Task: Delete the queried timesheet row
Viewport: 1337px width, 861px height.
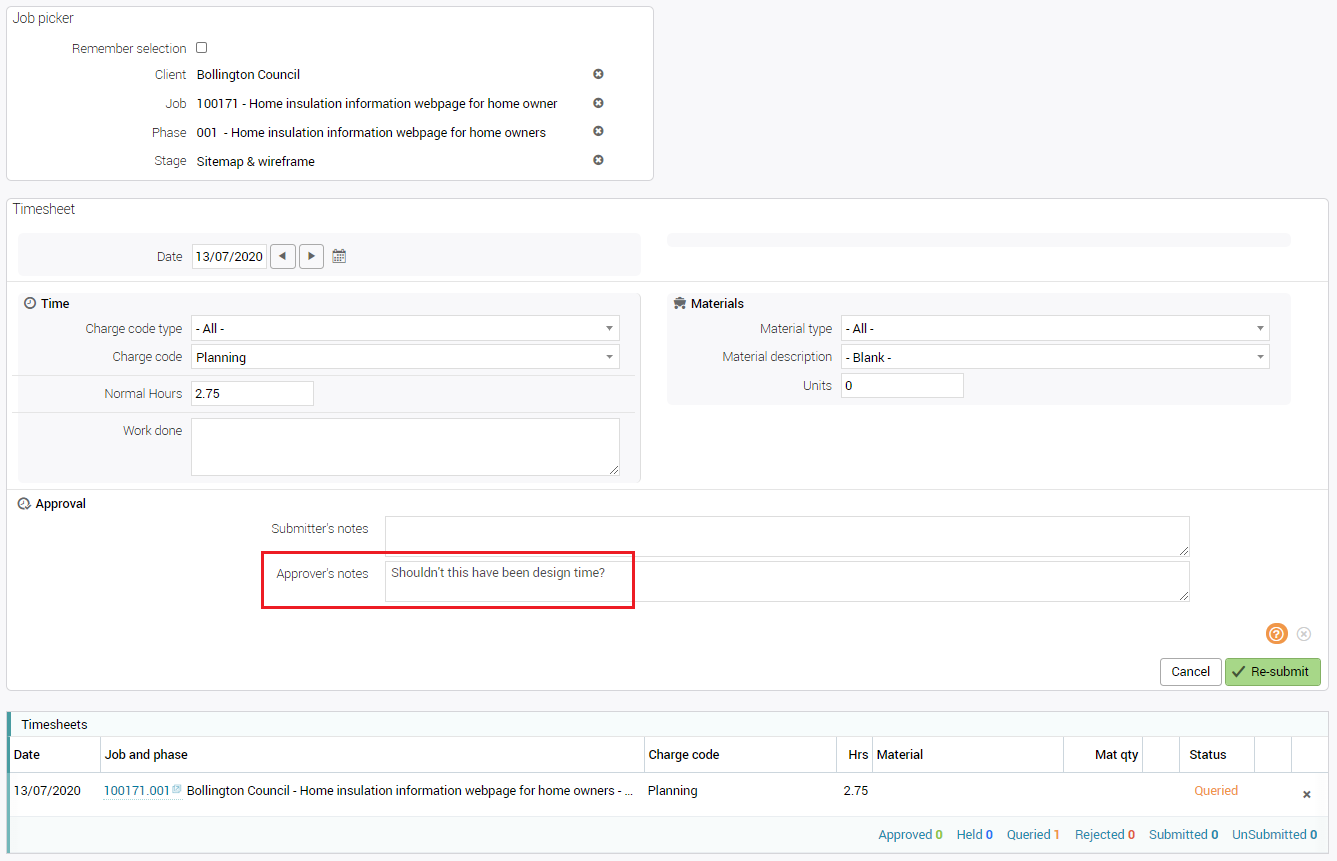Action: tap(1306, 794)
